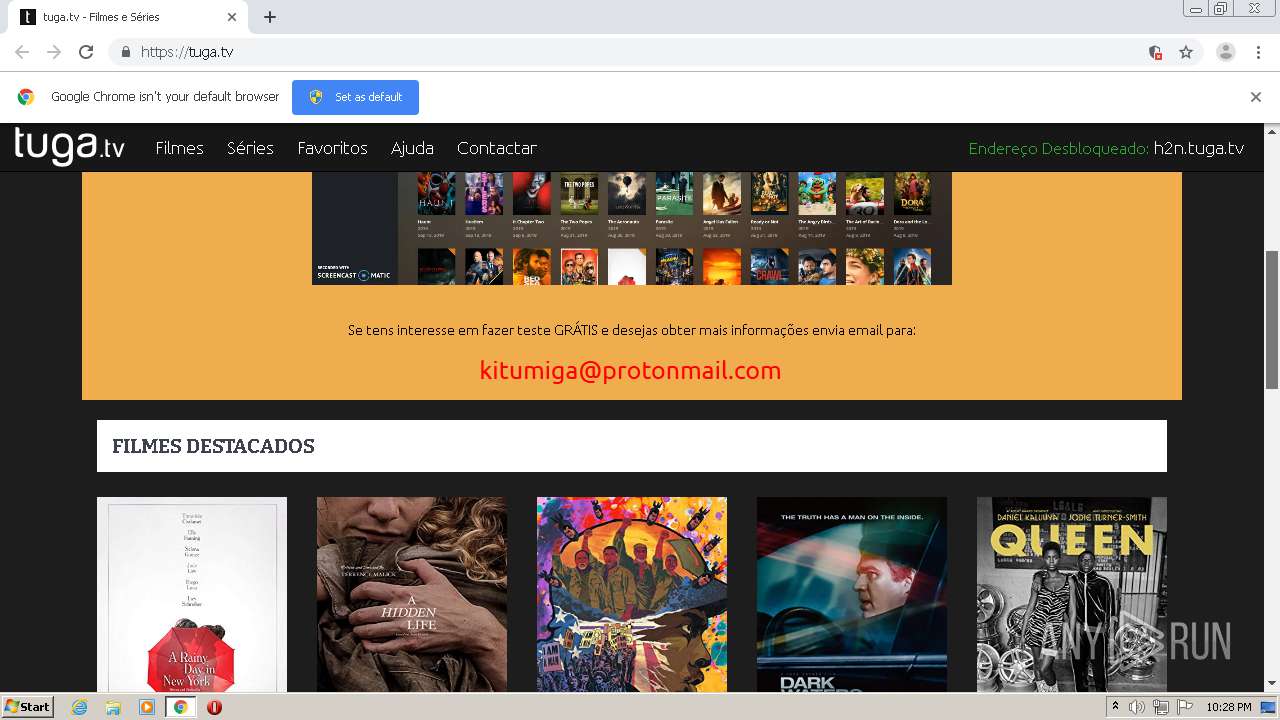
Task: Click the GRÁTIS test information text
Action: tap(632, 330)
